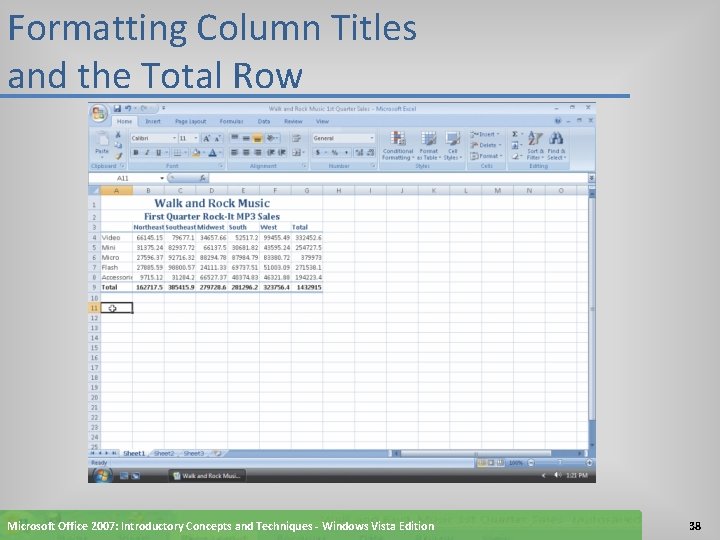720x540 pixels.
Task: Switch to Normal view in status bar
Action: 482,463
